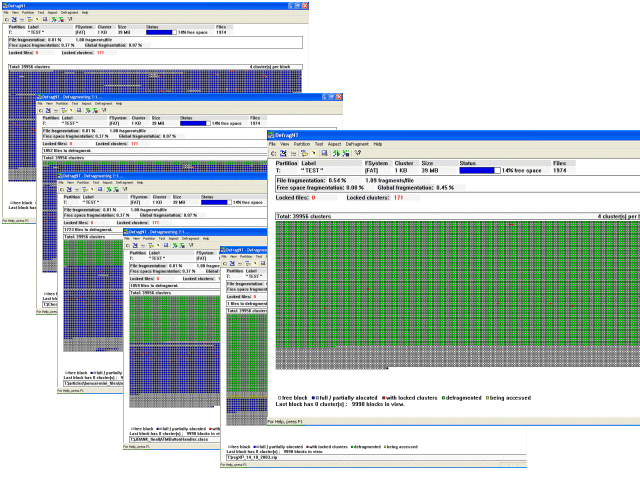
Task: Click '1723 files to defragment.' text
Action: [x=88, y=230]
